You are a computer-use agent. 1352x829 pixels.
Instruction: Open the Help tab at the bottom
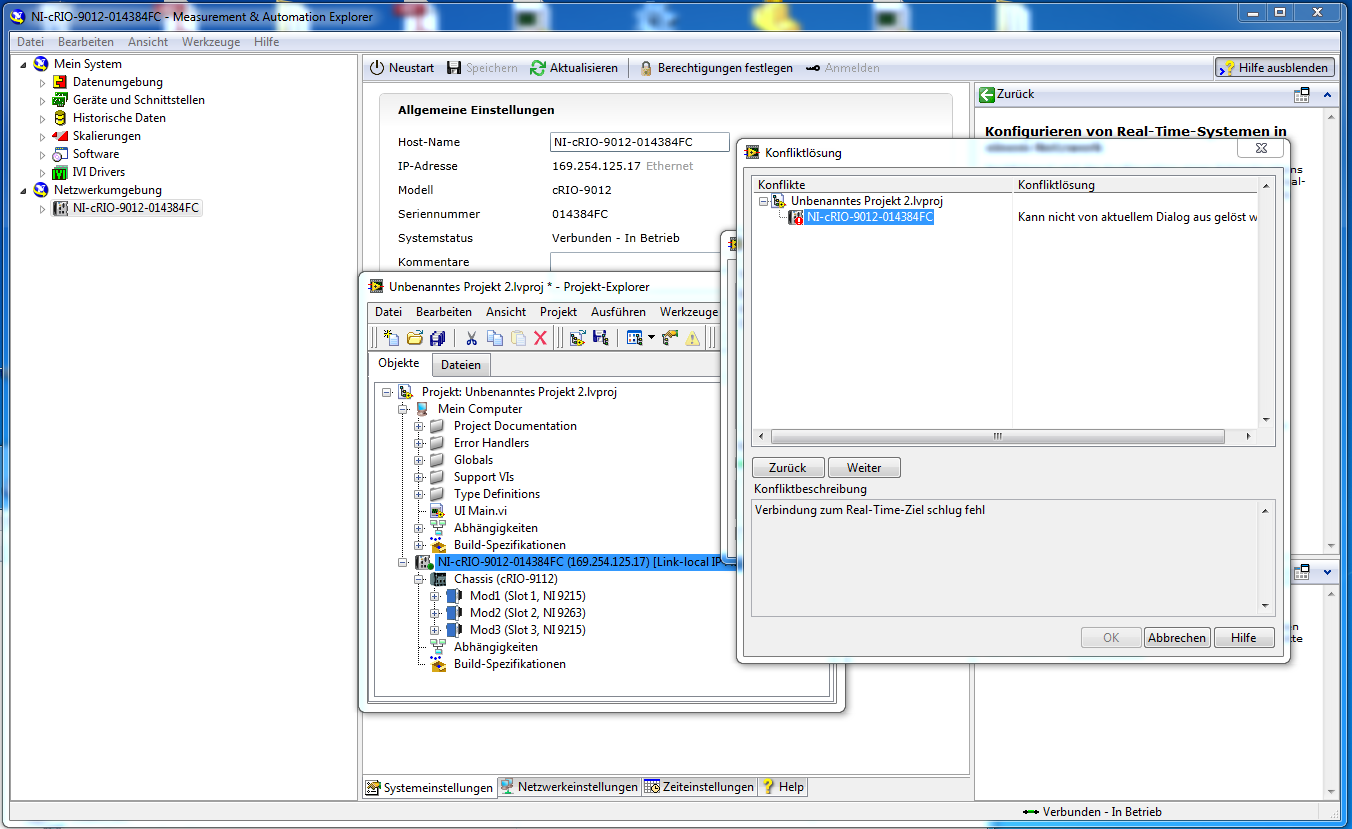(x=783, y=787)
